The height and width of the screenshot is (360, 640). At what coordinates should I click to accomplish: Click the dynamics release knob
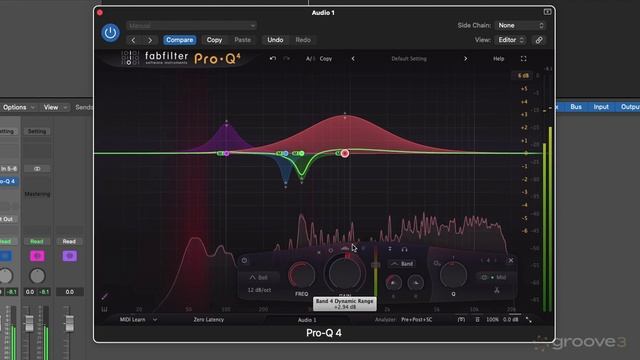coord(416,282)
